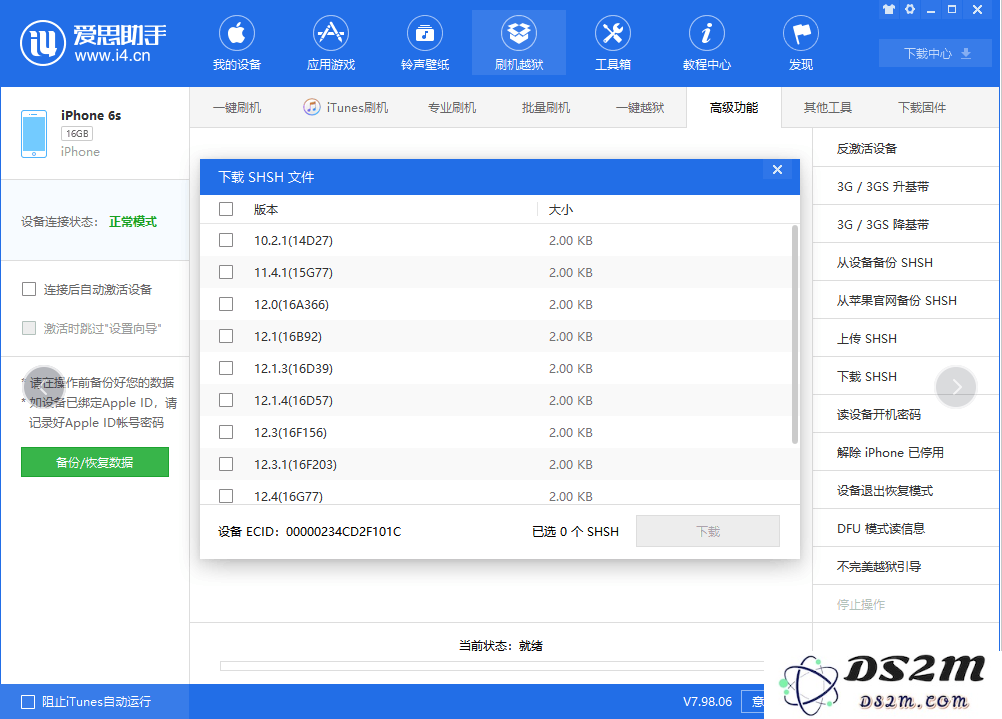Screen dimensions: 1002x719
Task: Open 下载中心 download button
Action: tap(937, 53)
